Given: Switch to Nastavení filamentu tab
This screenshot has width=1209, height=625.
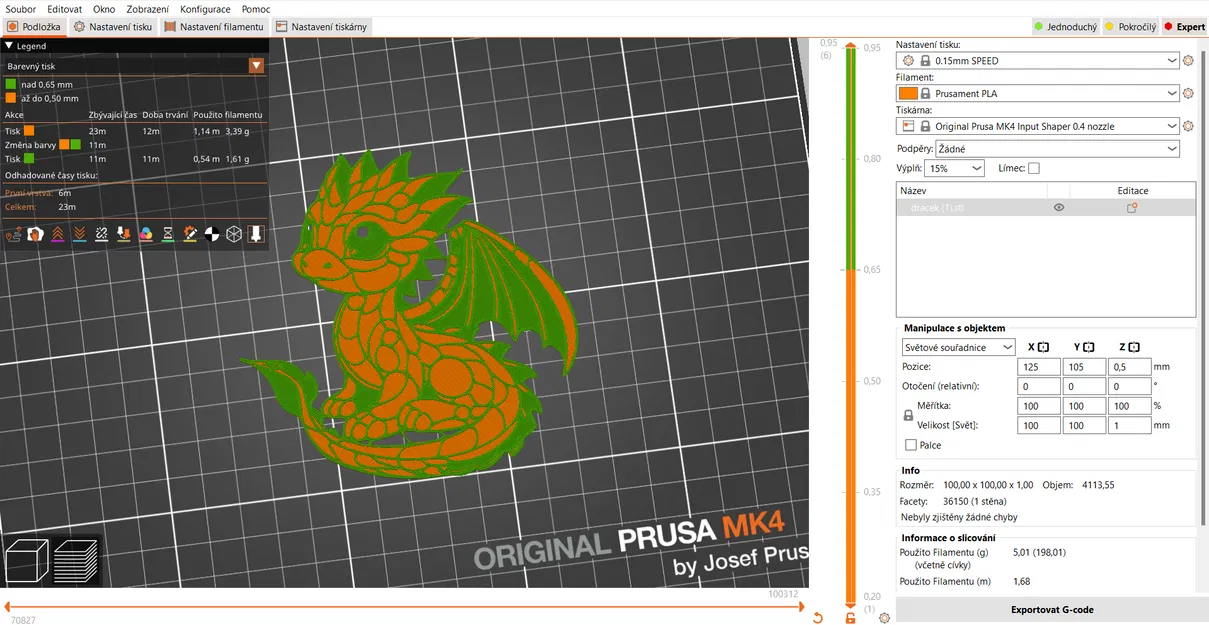Looking at the screenshot, I should click(x=214, y=27).
